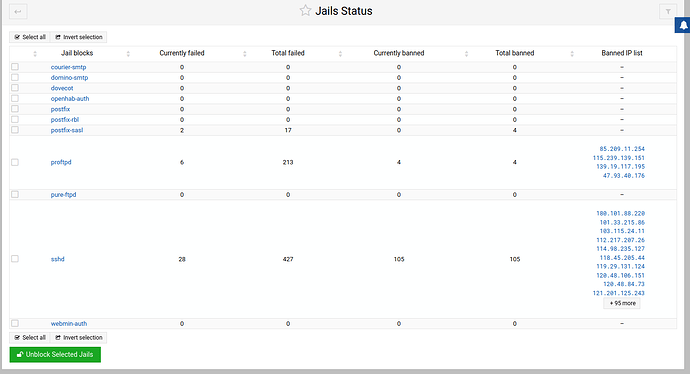Sort by Currently banned column arrows
The height and width of the screenshot is (374, 690).
point(466,54)
